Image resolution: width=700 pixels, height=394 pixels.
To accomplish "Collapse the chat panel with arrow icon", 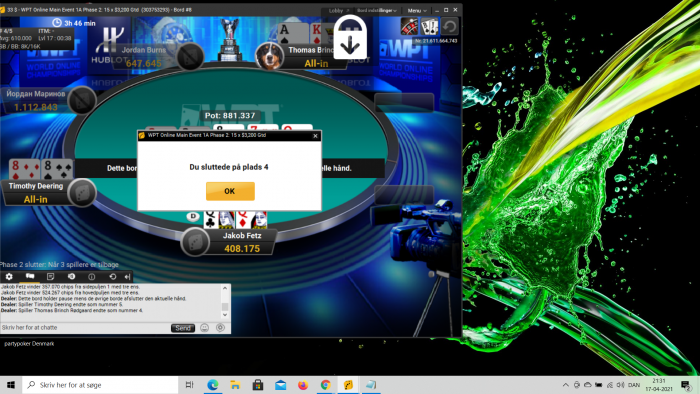I will pyautogui.click(x=128, y=277).
